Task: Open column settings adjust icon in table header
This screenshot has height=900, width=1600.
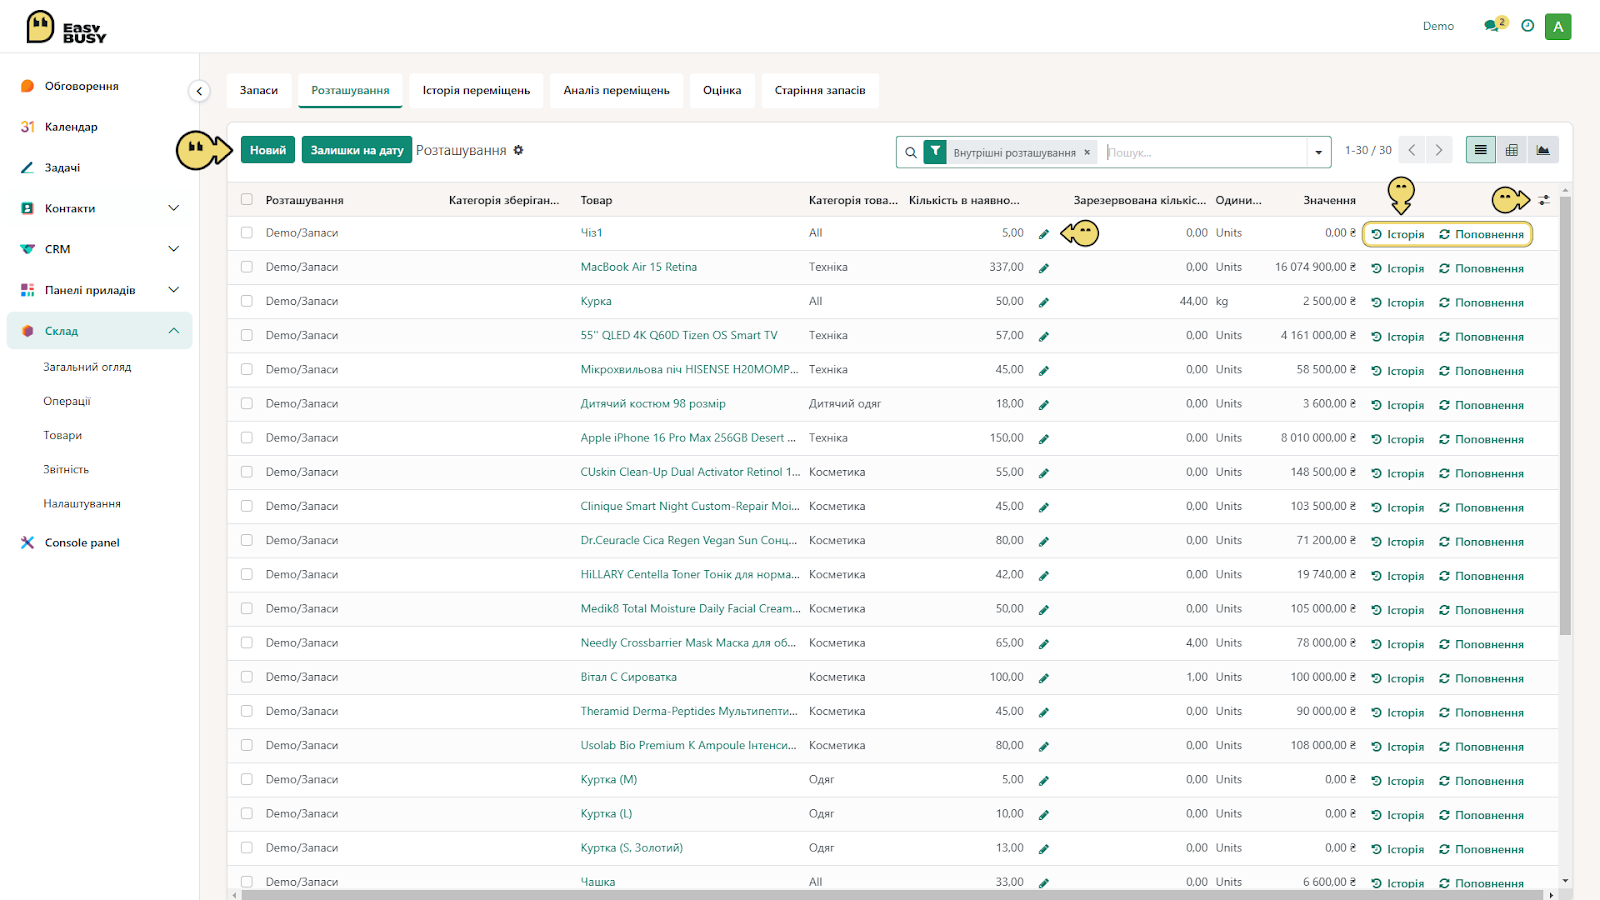Action: click(x=1544, y=200)
